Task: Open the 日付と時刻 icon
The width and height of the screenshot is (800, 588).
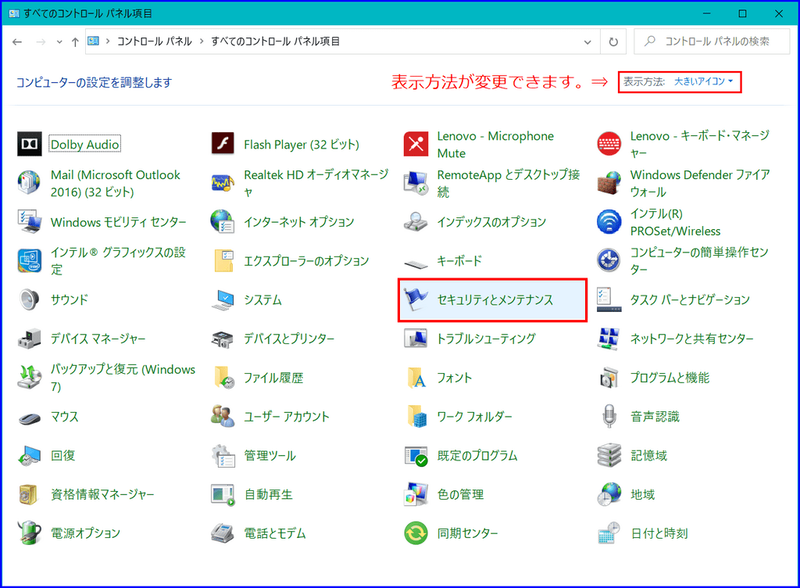Action: pyautogui.click(x=609, y=532)
